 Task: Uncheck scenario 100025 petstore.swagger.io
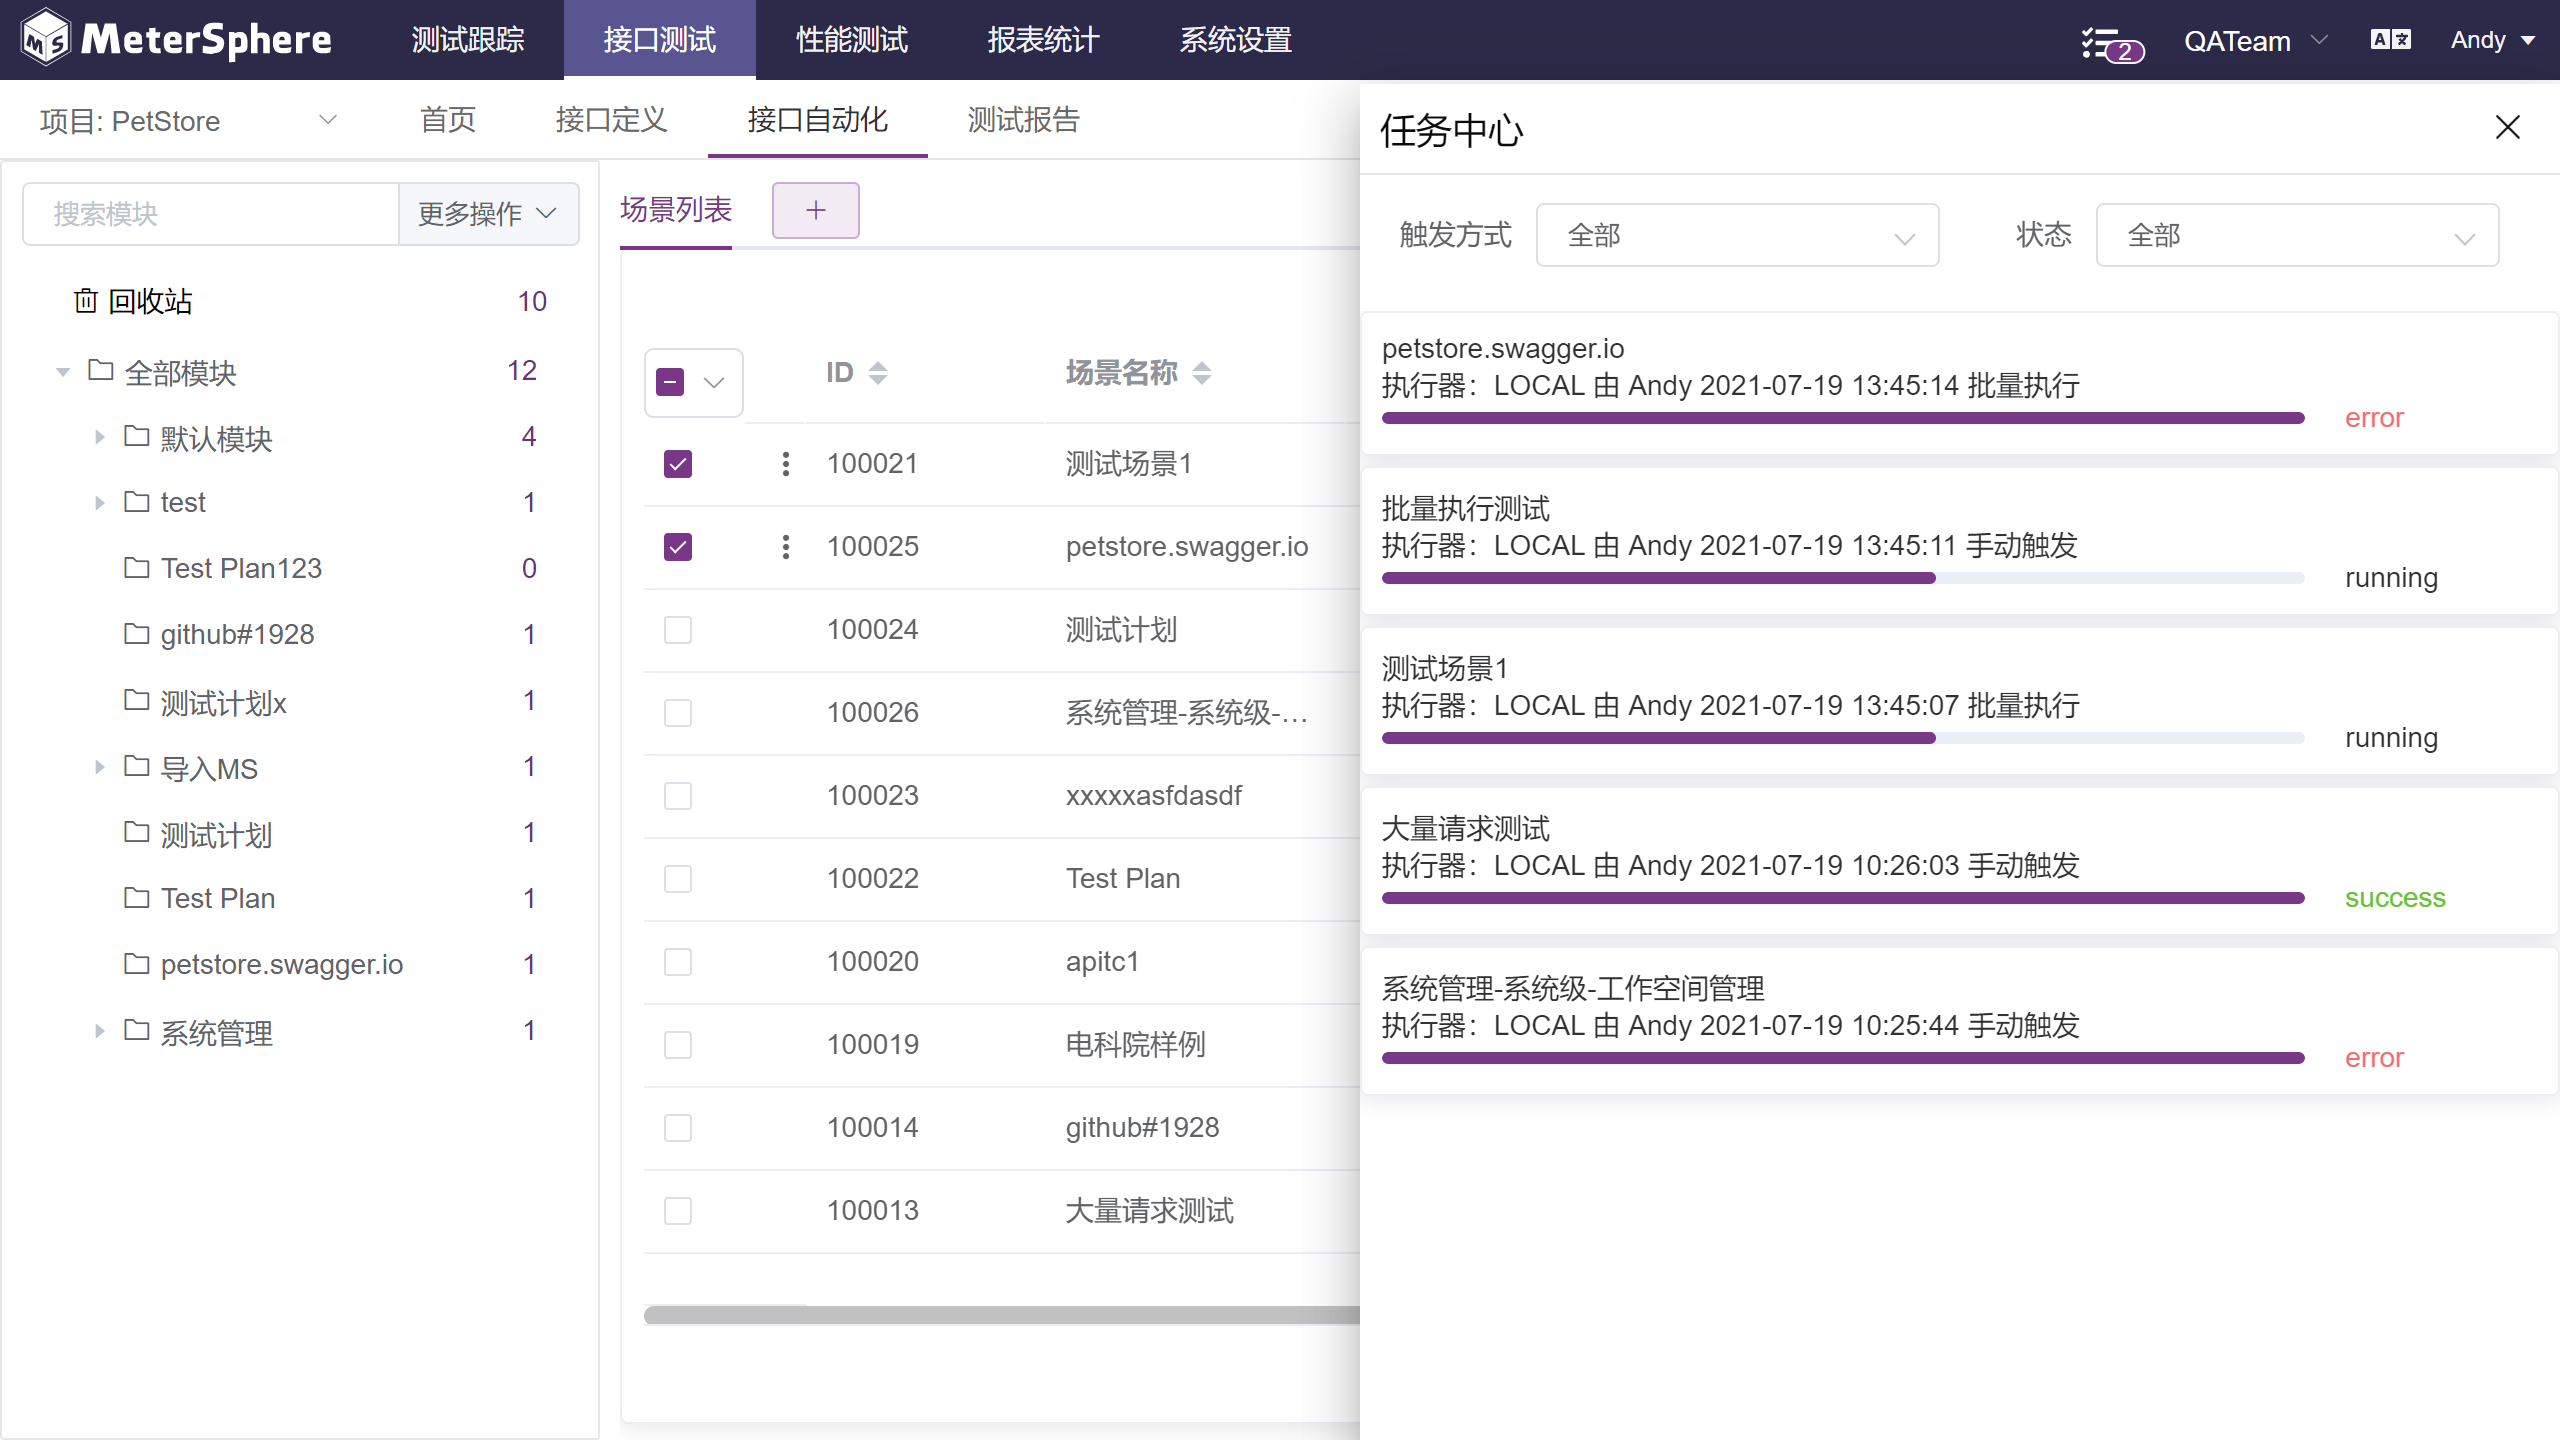point(678,547)
